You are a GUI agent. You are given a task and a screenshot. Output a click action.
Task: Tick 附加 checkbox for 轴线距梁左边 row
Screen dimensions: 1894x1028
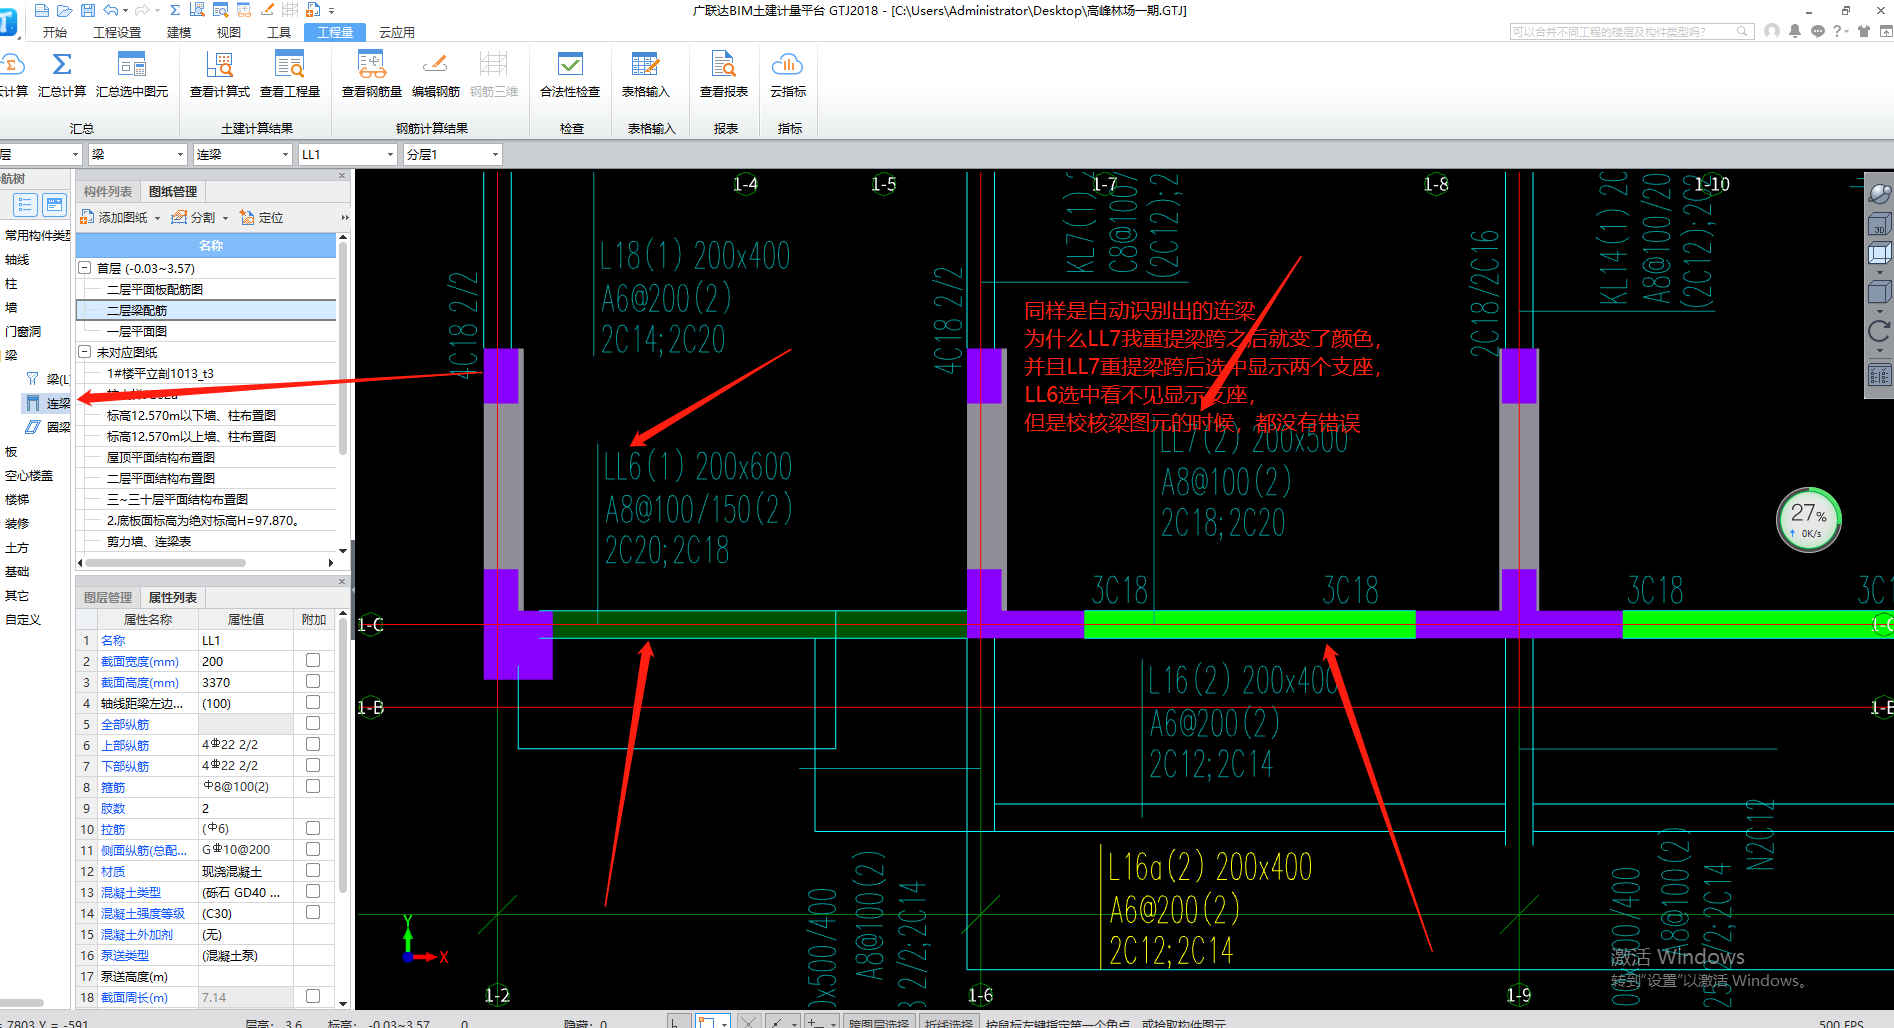tap(313, 702)
